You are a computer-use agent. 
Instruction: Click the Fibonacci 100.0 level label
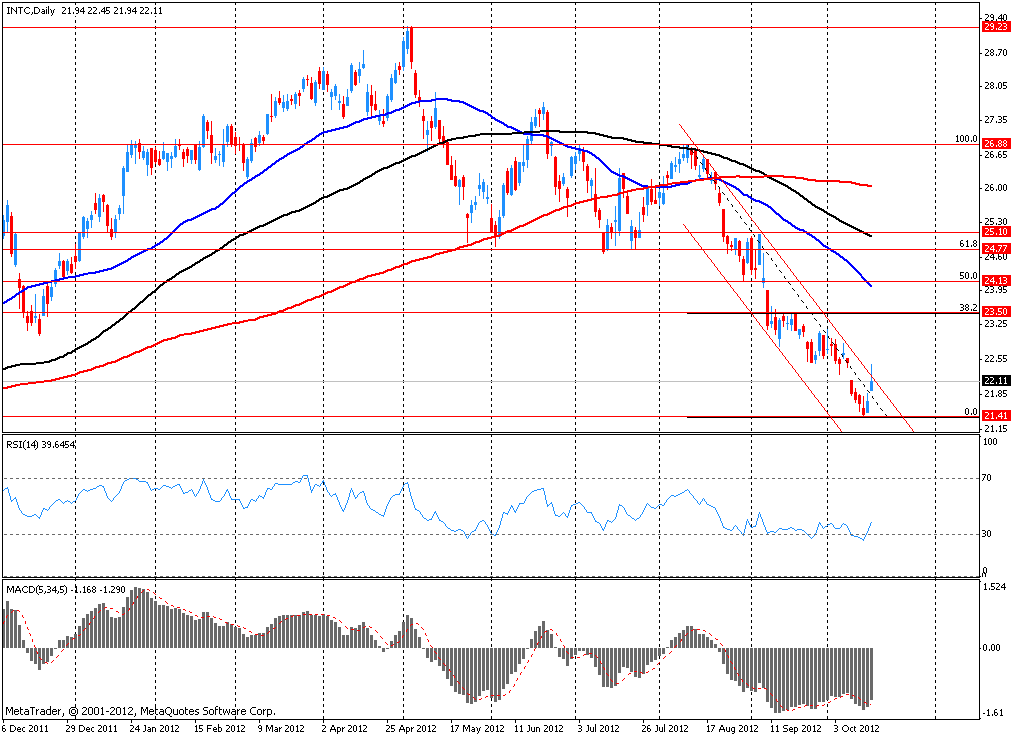pos(964,139)
